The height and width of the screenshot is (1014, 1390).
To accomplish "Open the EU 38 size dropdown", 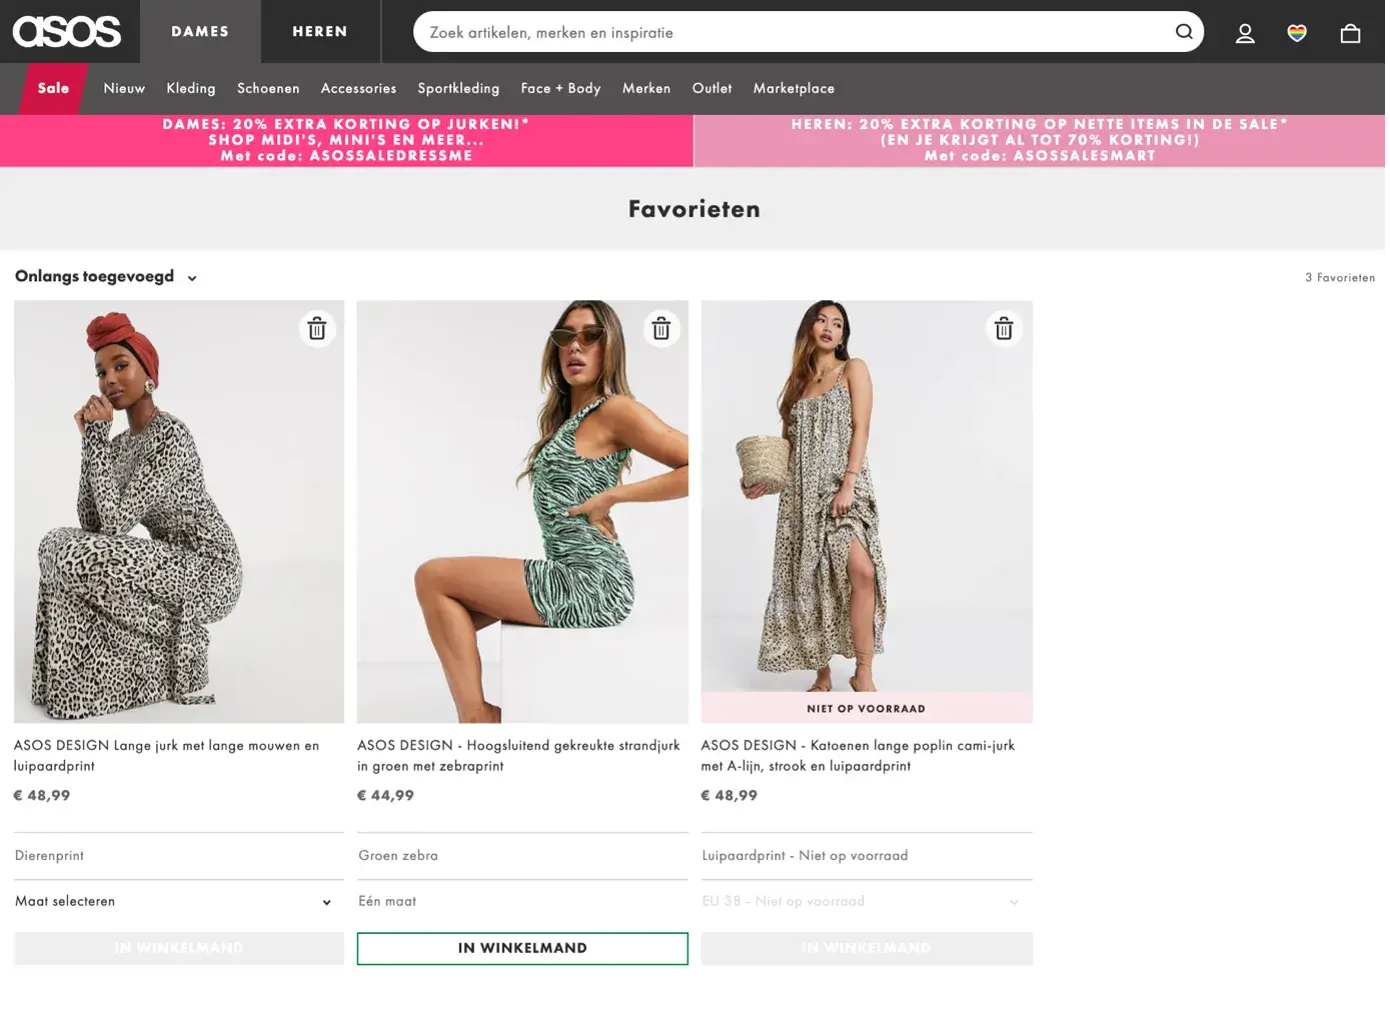I will point(866,901).
